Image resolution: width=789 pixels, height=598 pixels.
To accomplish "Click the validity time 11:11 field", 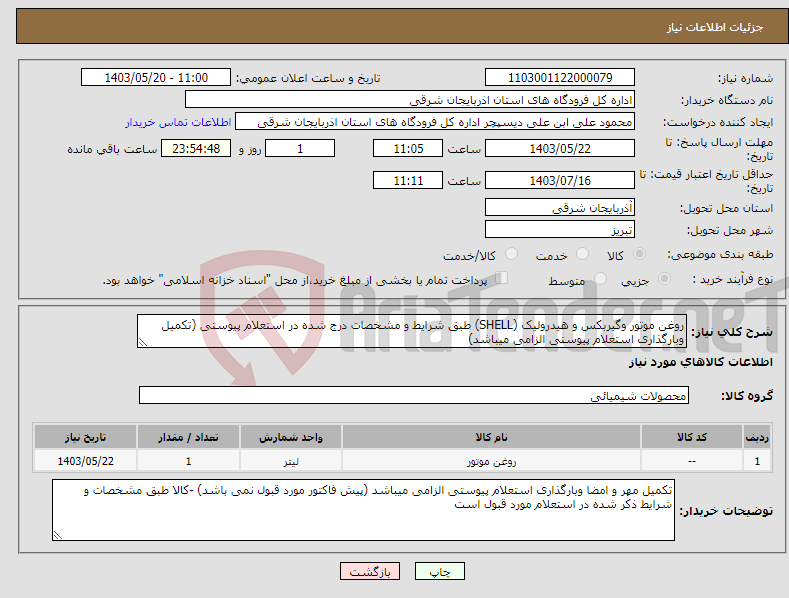I will [x=408, y=180].
